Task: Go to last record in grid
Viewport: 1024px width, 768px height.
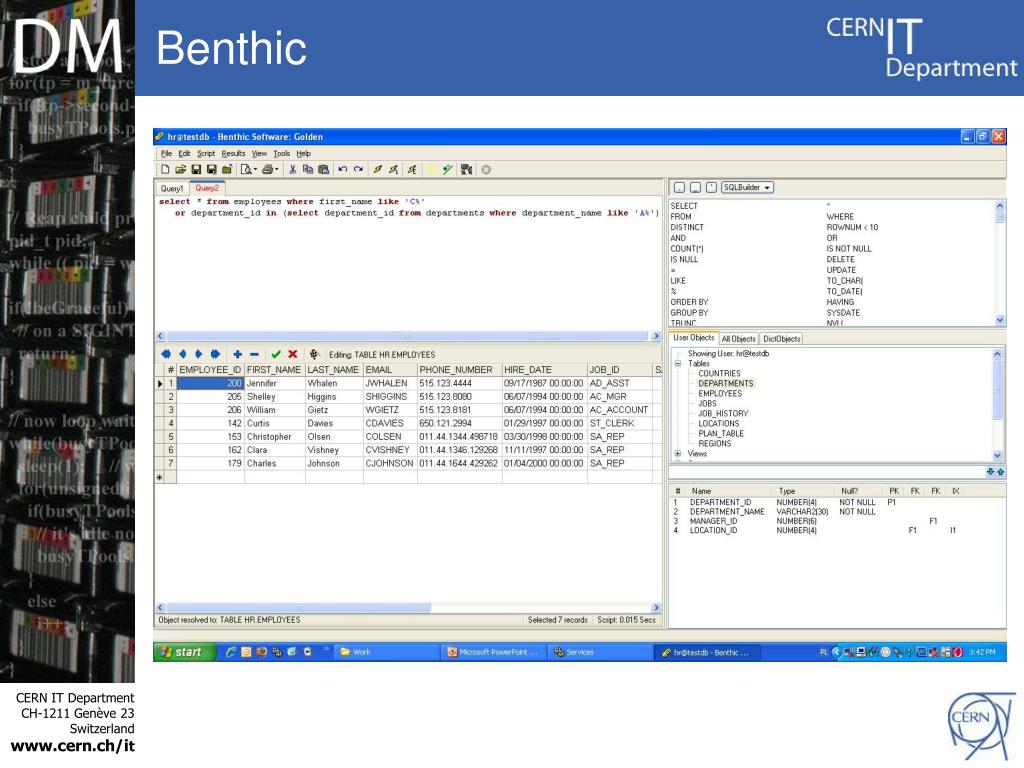Action: point(215,354)
